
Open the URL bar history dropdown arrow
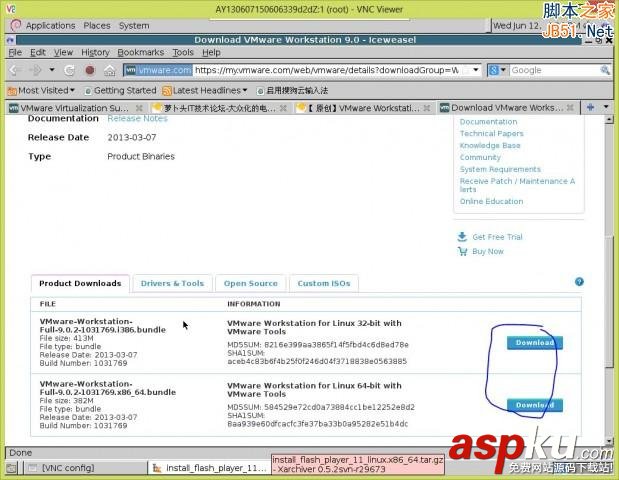coord(476,70)
